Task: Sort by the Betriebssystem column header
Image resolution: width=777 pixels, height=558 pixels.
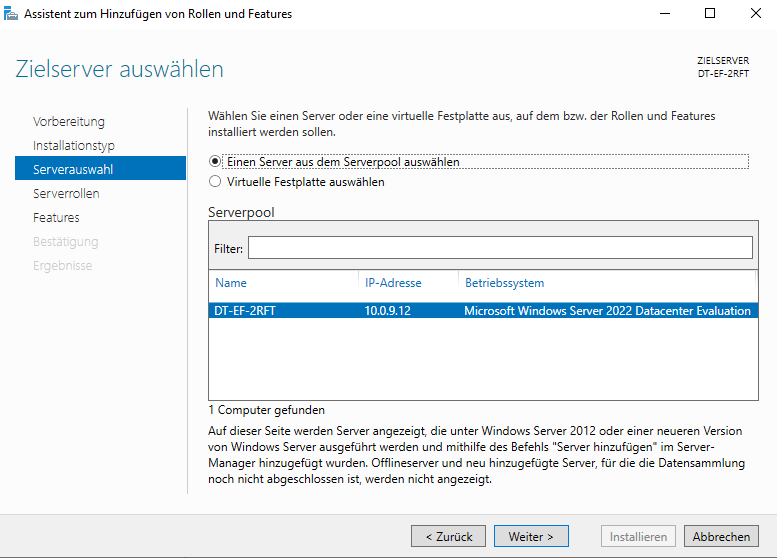Action: point(505,283)
